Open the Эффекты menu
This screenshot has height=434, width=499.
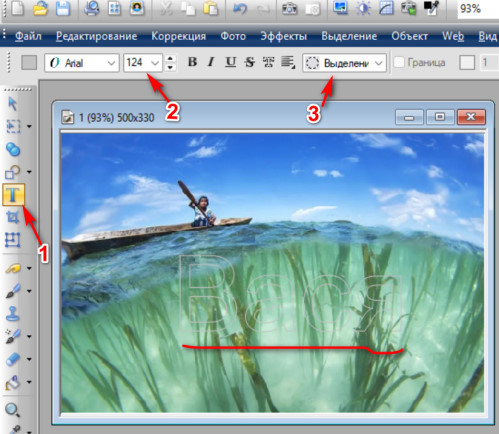[284, 36]
